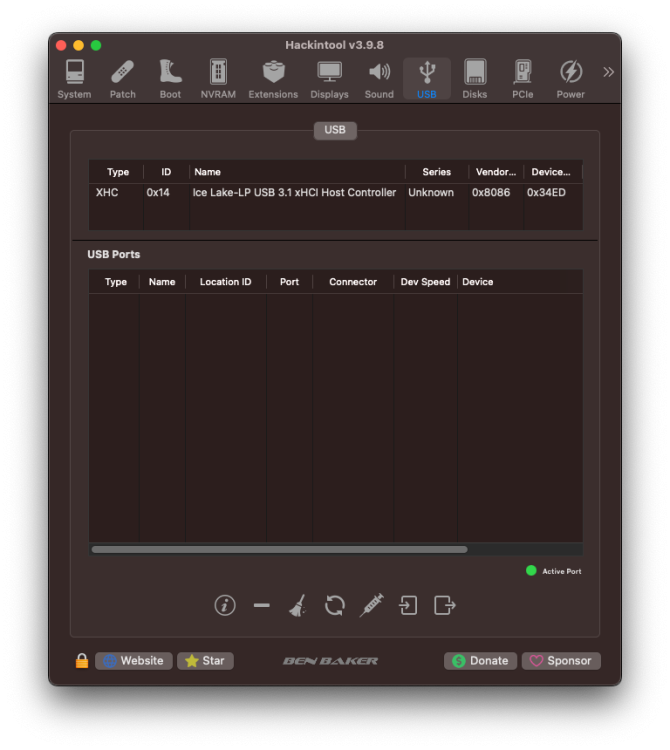The image size is (670, 750).
Task: Sort controllers by Series header
Action: point(437,172)
